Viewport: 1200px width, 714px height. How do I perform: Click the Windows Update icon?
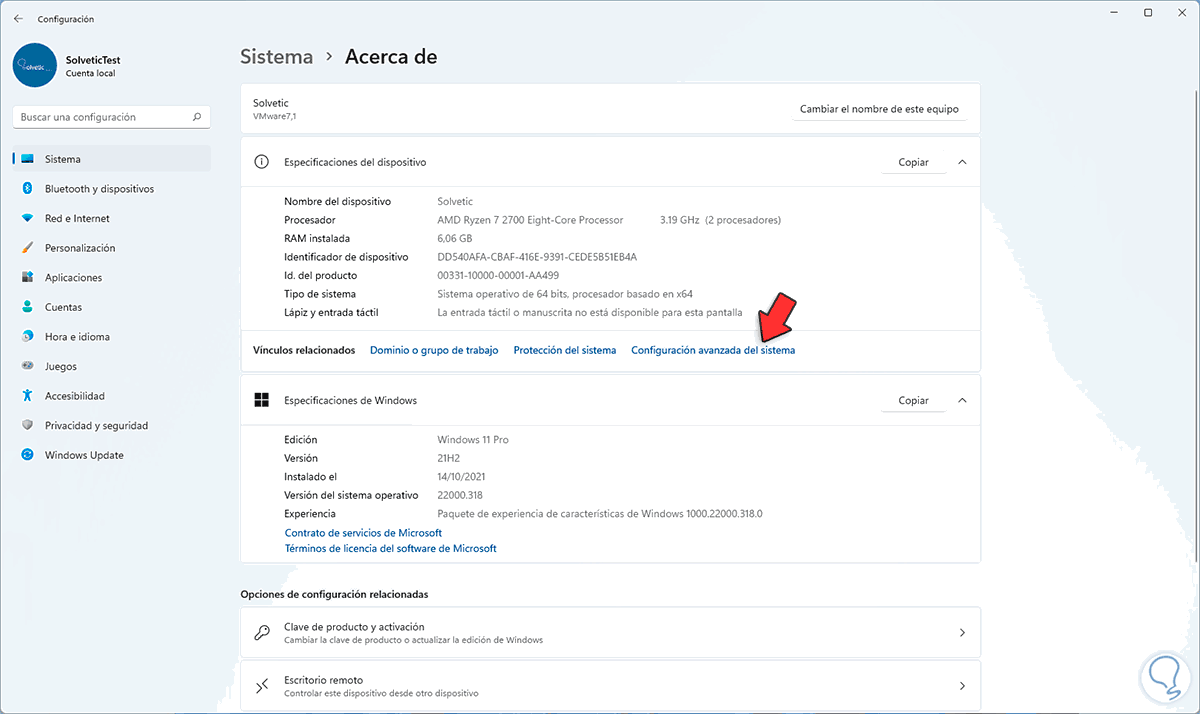(27, 455)
